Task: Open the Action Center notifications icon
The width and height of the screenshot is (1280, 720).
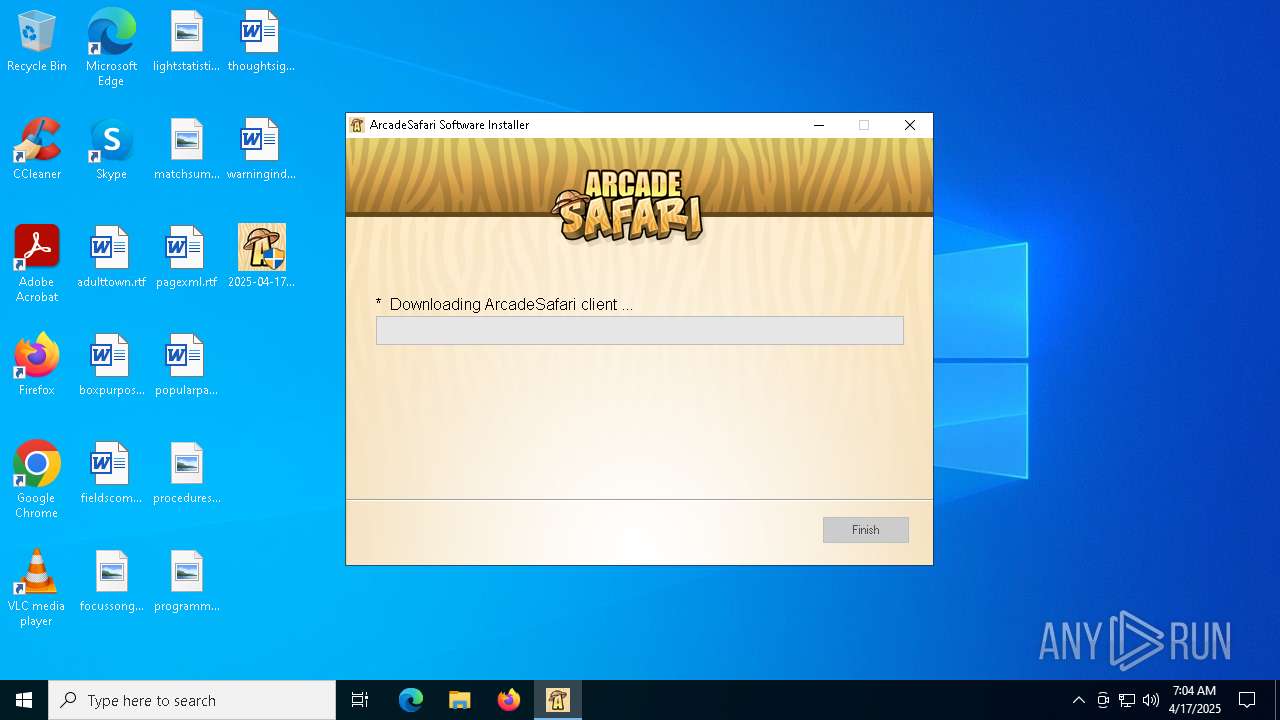Action: click(x=1247, y=700)
